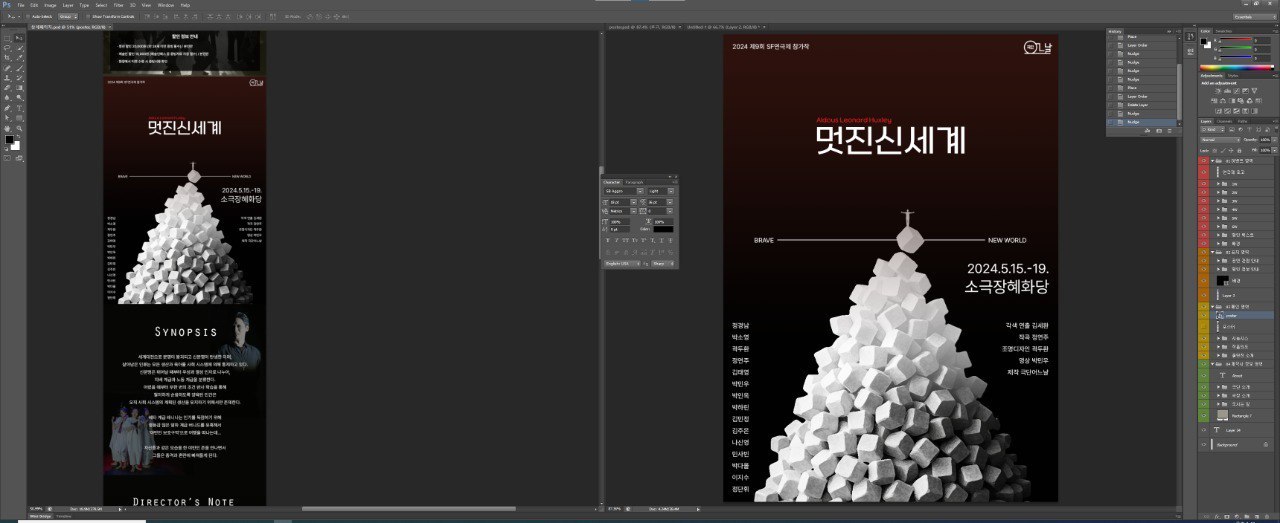Select the Eraser tool
Viewport: 1280px width, 523px height.
click(x=7, y=87)
